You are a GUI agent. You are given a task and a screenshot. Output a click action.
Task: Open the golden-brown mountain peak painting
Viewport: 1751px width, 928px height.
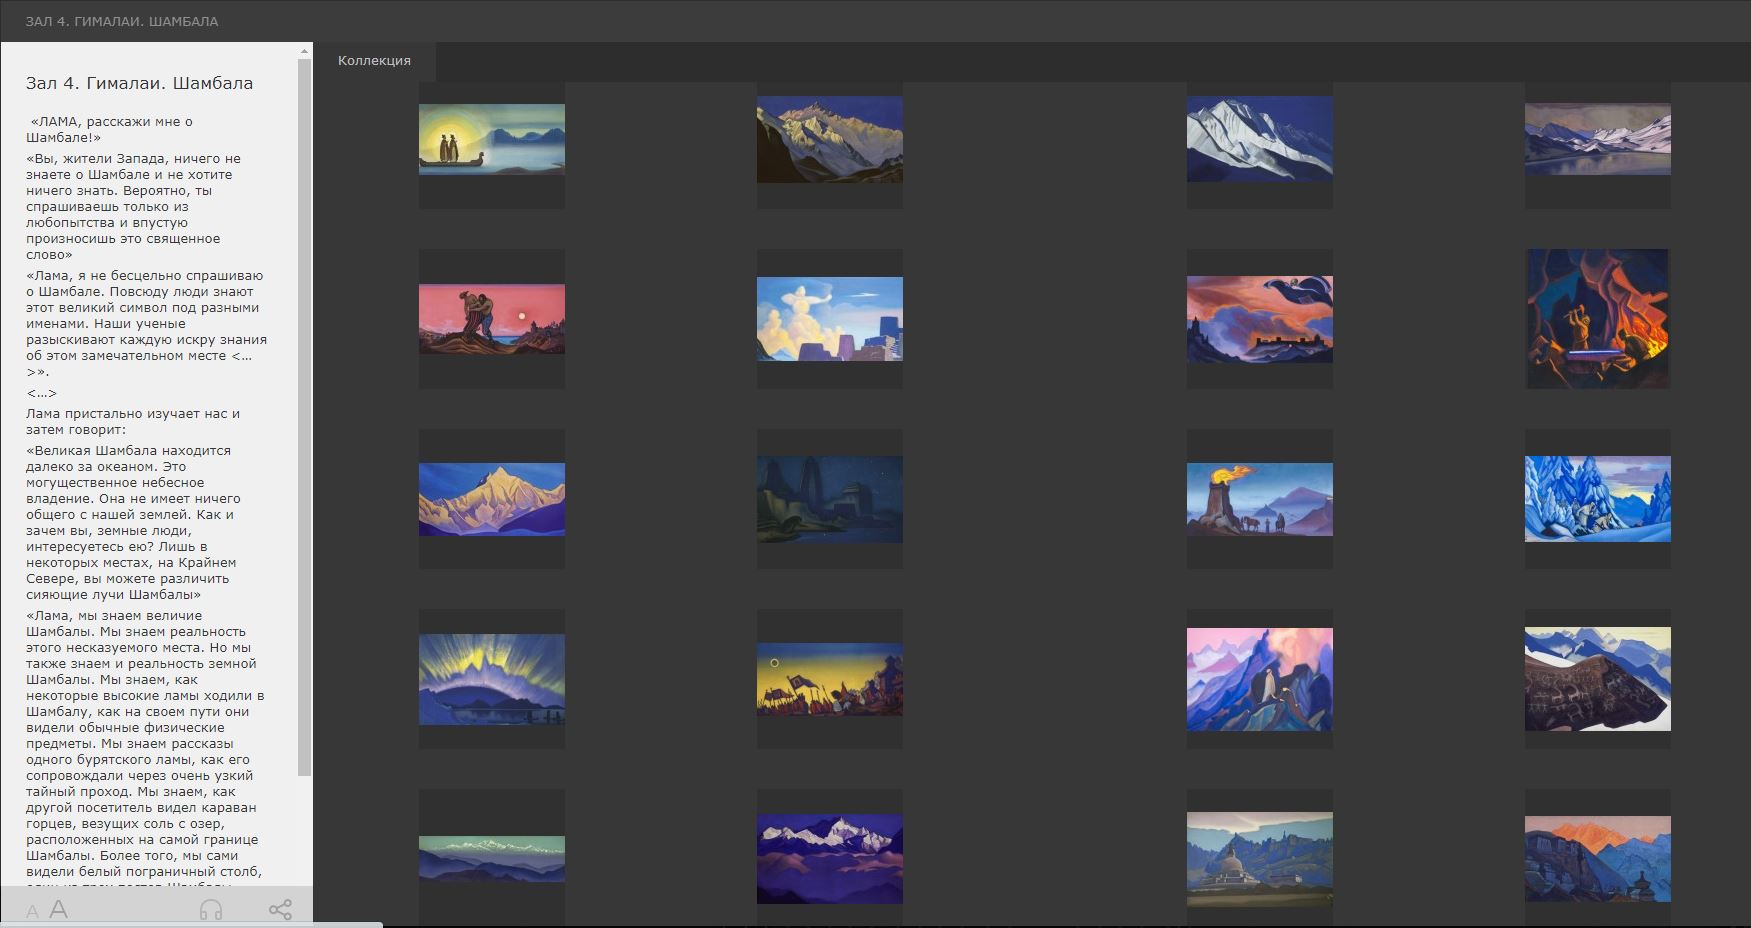pos(829,140)
